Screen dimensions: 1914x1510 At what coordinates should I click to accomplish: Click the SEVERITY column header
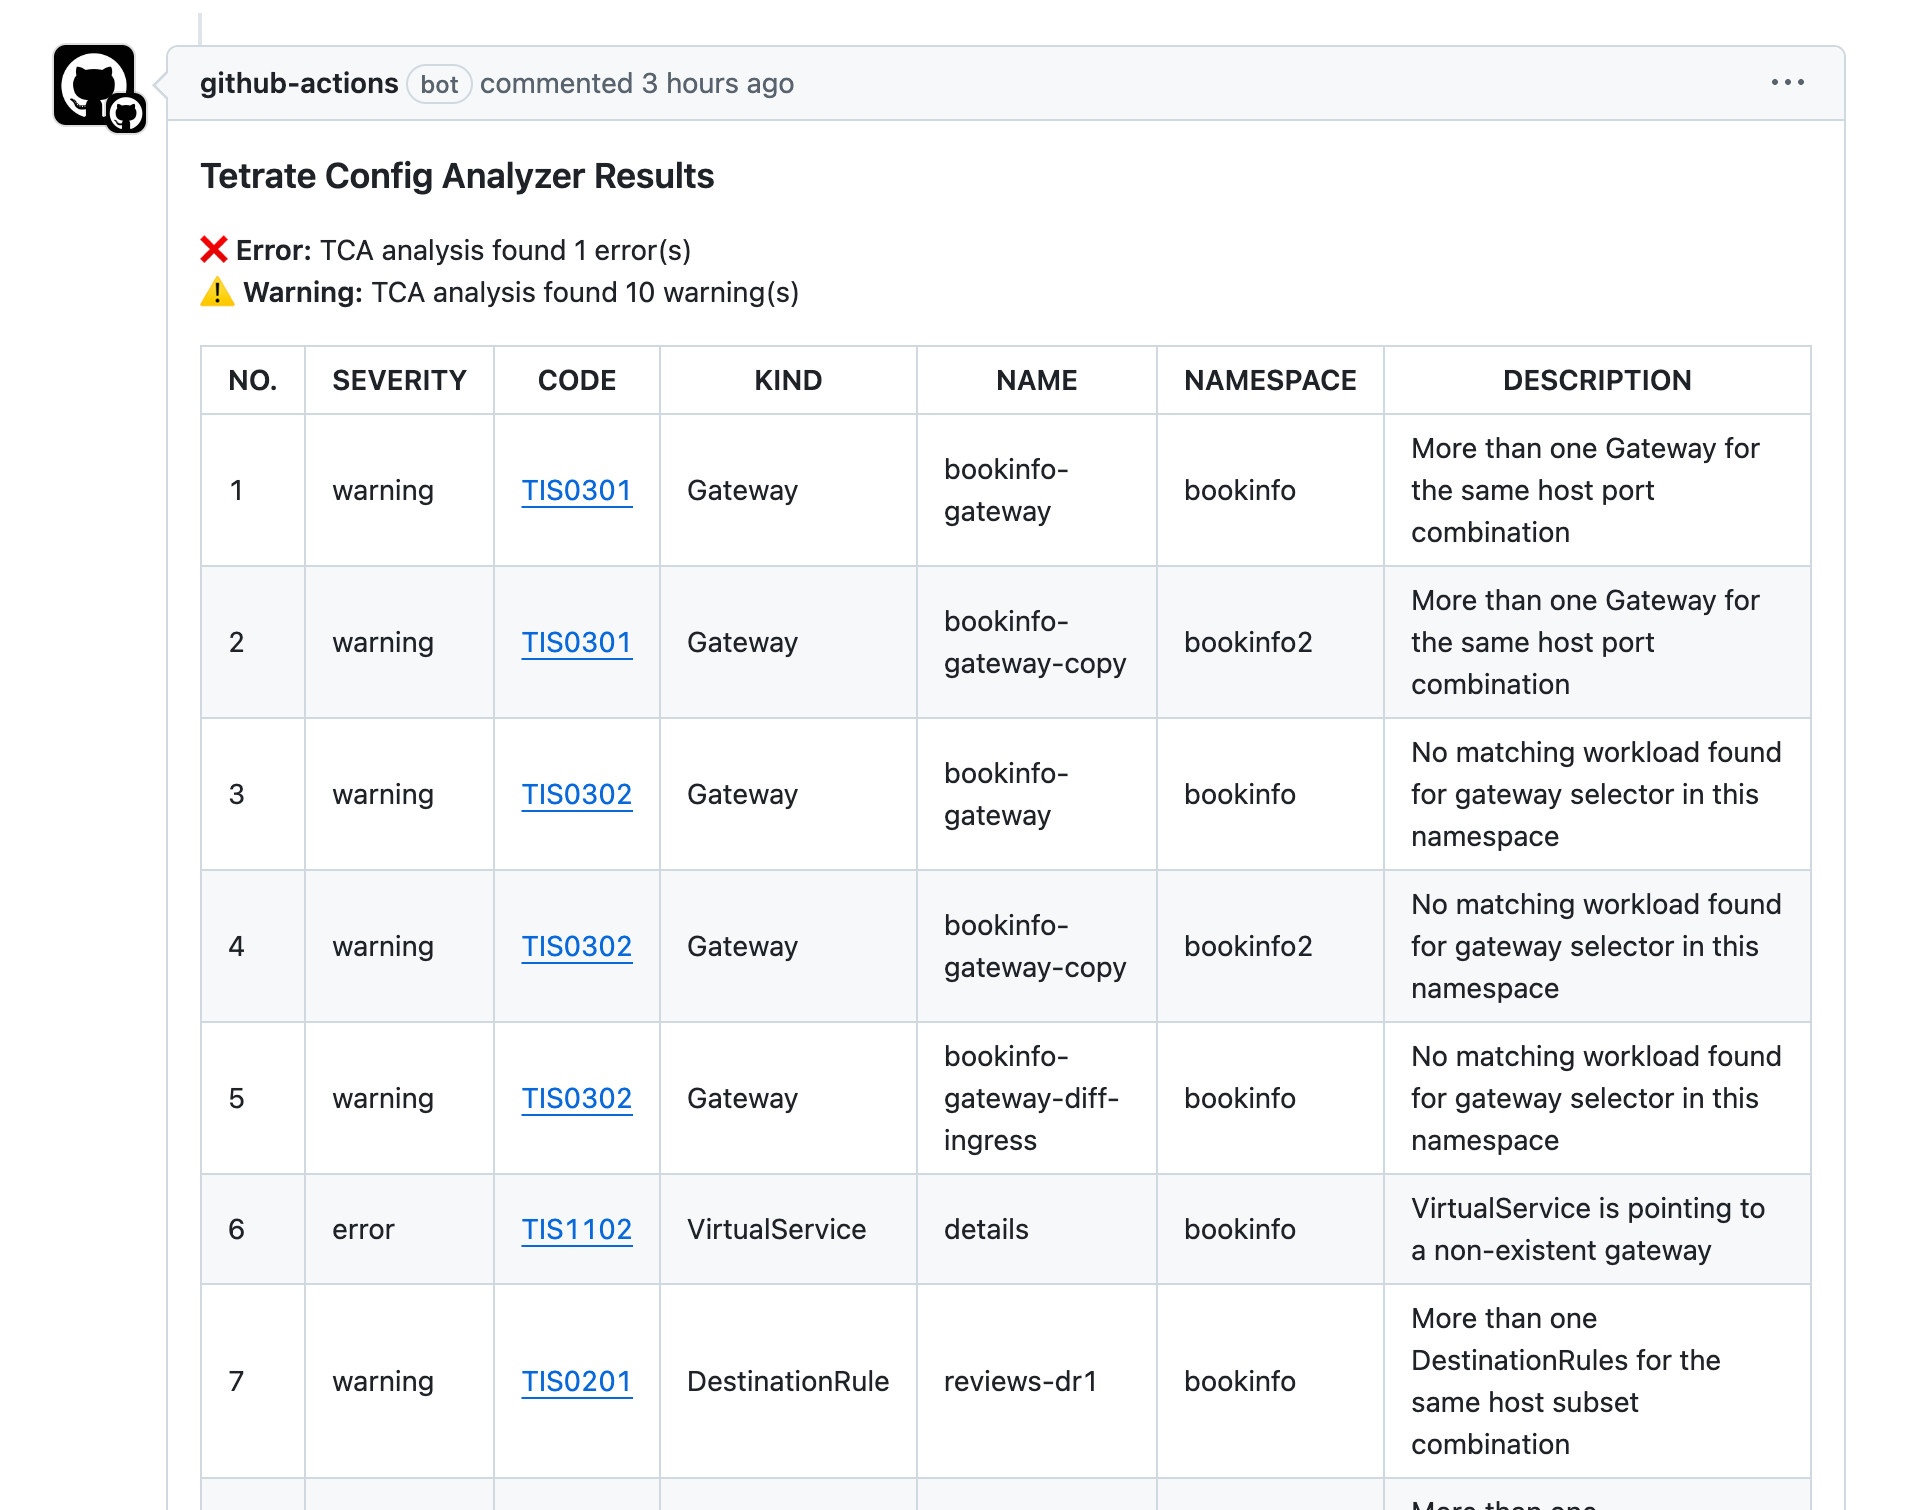399,380
